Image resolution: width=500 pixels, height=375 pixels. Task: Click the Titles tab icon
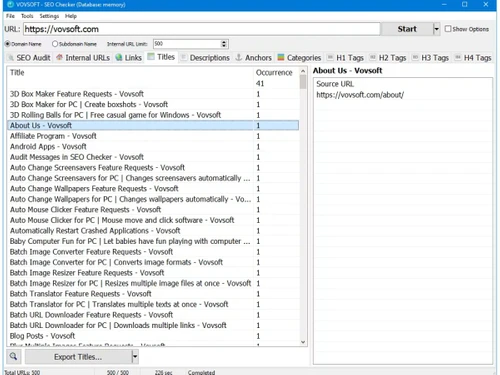(x=151, y=56)
